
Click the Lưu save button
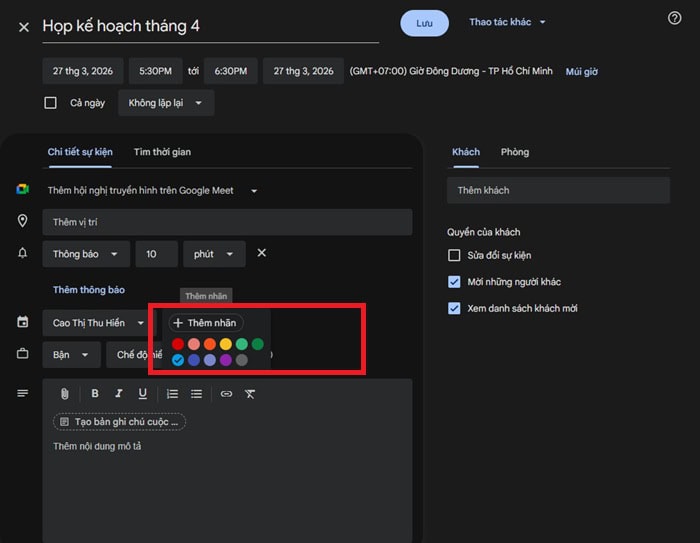424,23
